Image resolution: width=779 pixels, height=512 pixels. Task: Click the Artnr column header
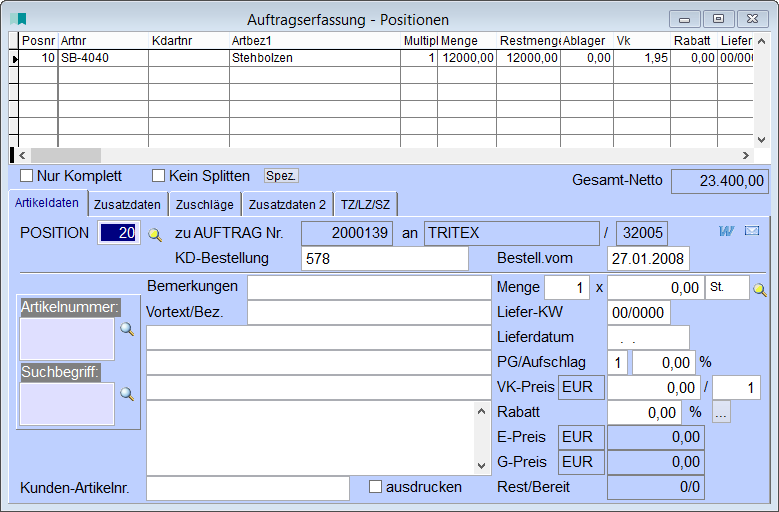(103, 41)
